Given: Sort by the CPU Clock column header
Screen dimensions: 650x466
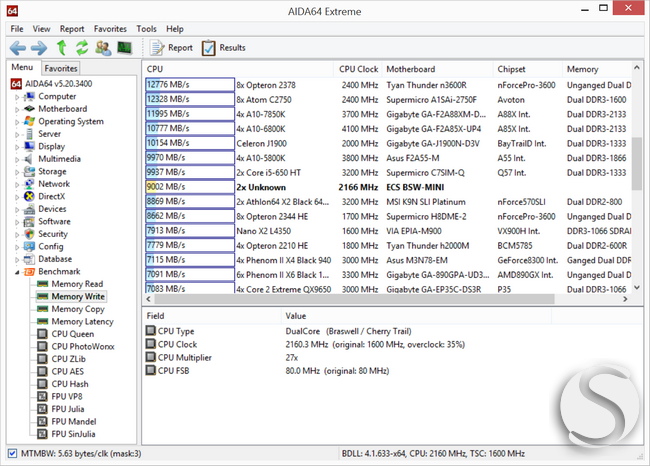Looking at the screenshot, I should (x=359, y=69).
